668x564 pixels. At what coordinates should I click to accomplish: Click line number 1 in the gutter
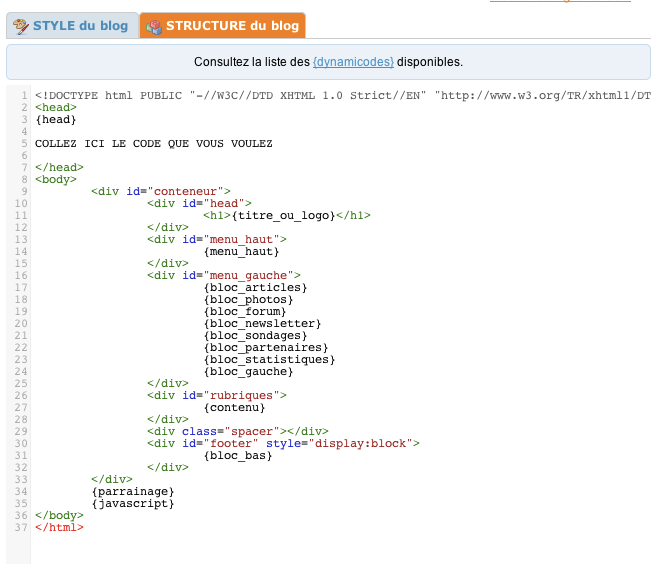click(24, 95)
